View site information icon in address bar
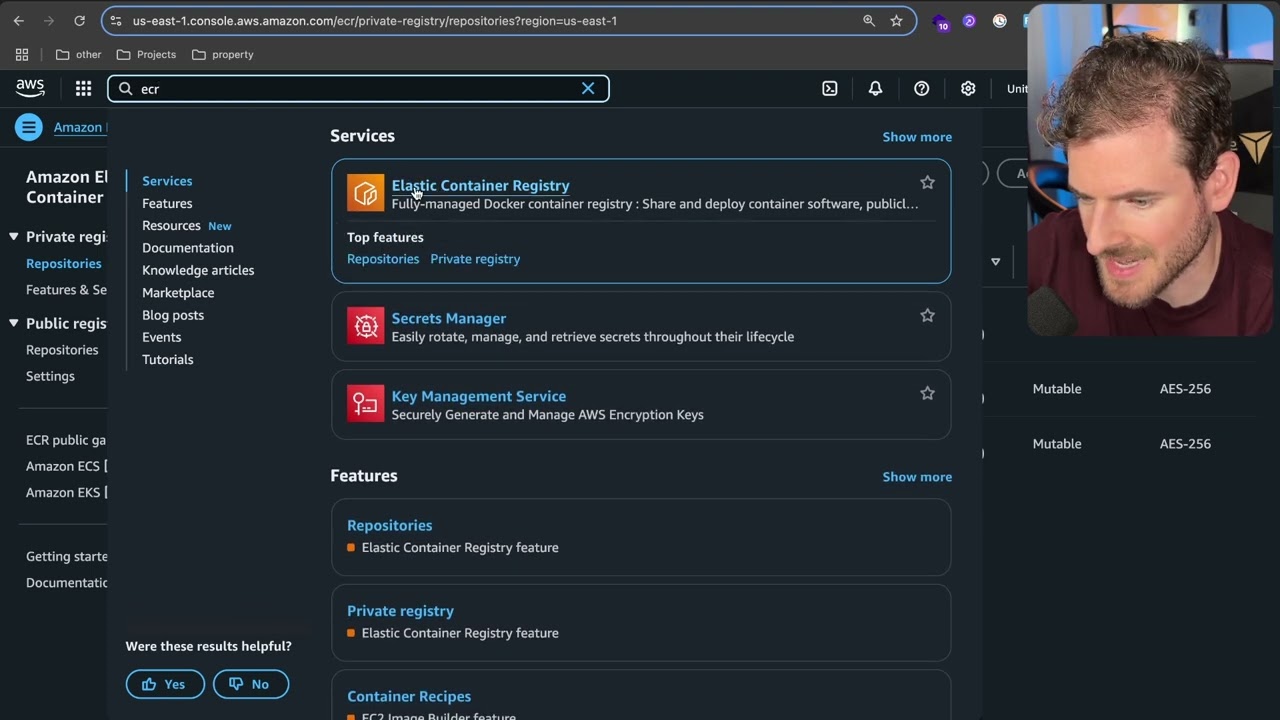 click(x=116, y=20)
